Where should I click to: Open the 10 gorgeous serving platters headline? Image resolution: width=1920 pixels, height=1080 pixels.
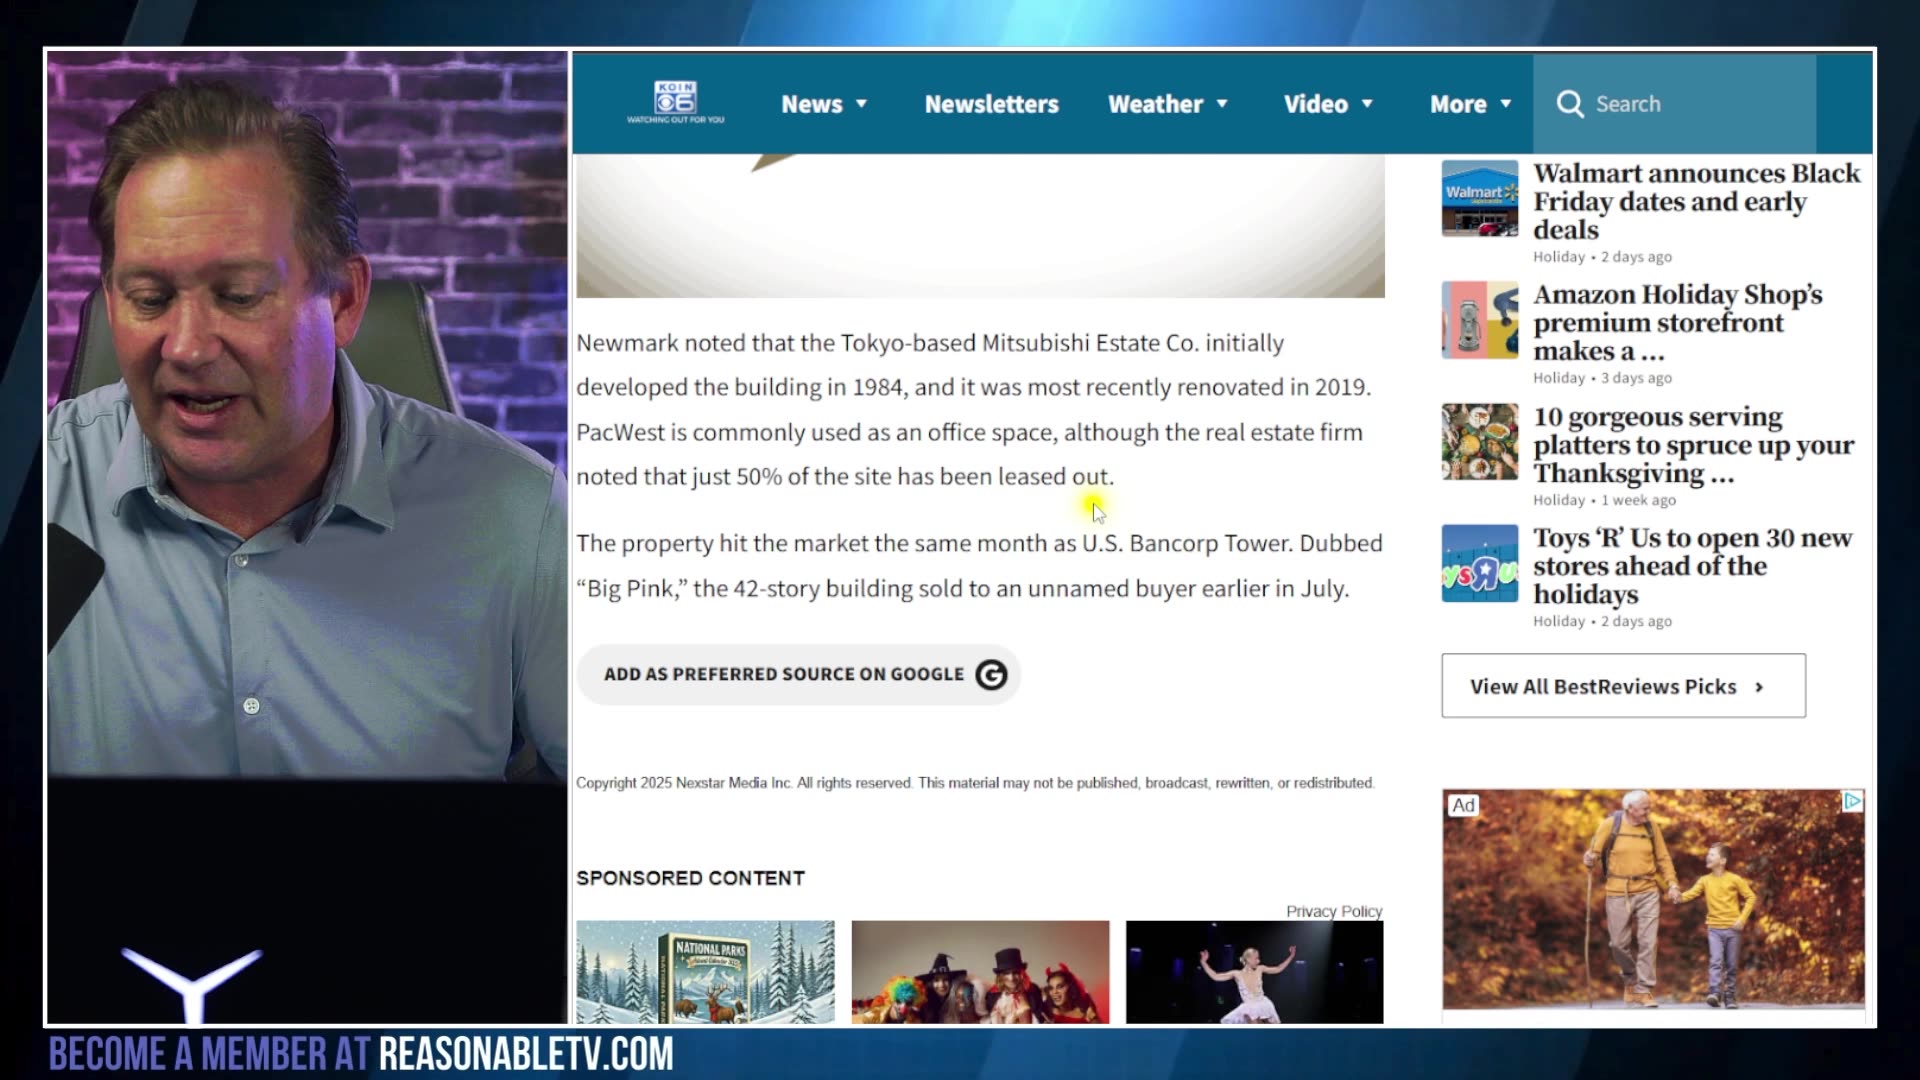click(1693, 444)
